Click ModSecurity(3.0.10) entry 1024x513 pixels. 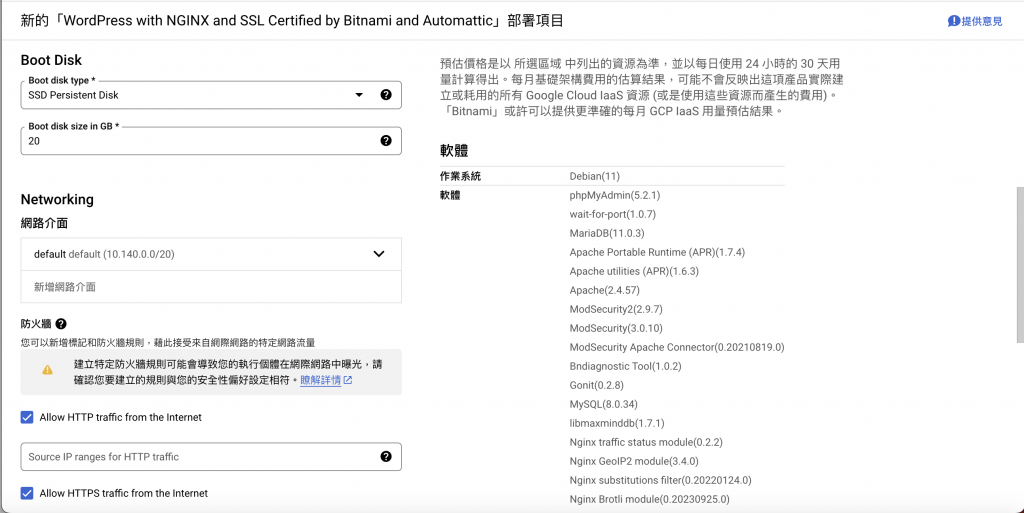616,328
